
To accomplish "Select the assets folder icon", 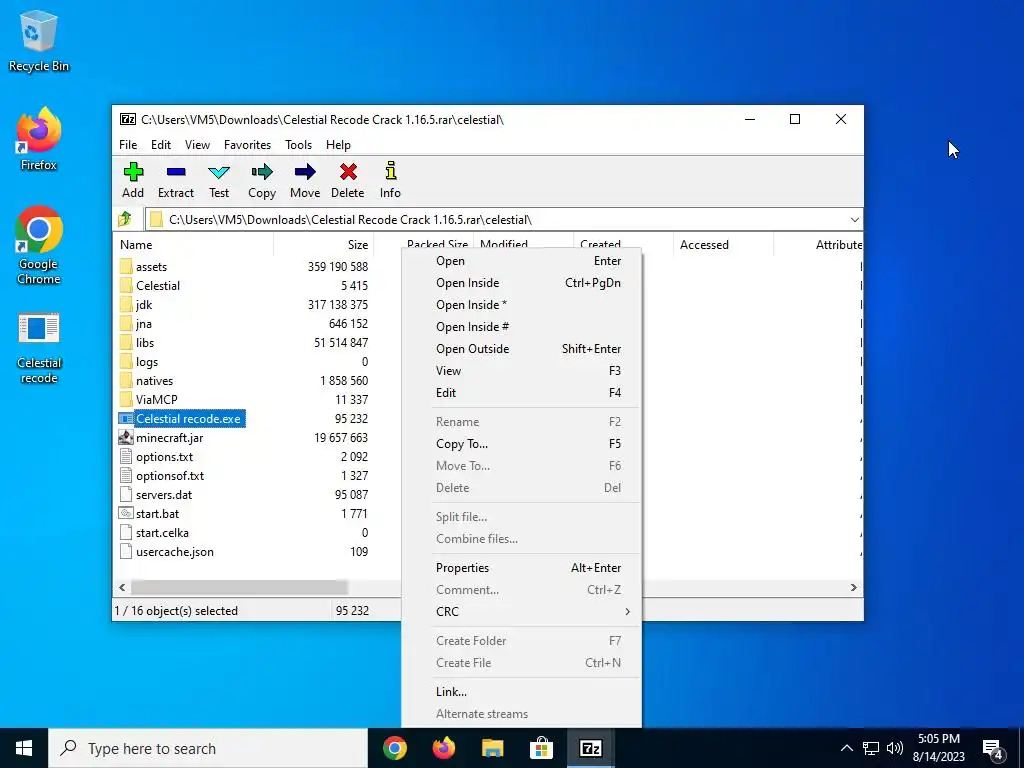I will 126,266.
